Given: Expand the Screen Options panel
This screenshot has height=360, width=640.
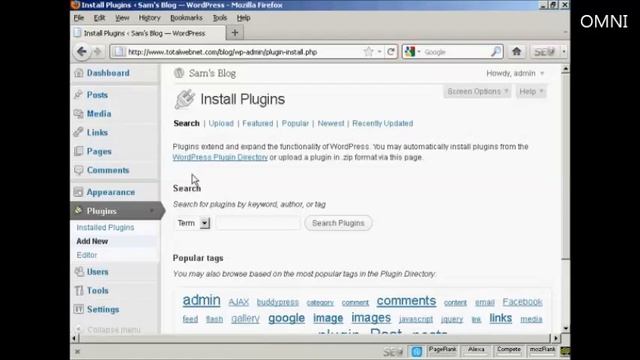Looking at the screenshot, I should [x=477, y=91].
